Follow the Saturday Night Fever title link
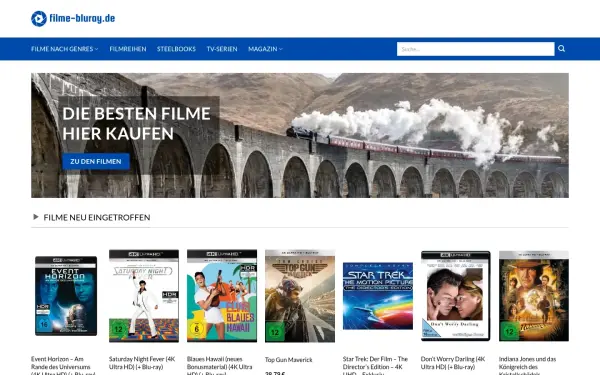The height and width of the screenshot is (375, 600). (x=142, y=363)
